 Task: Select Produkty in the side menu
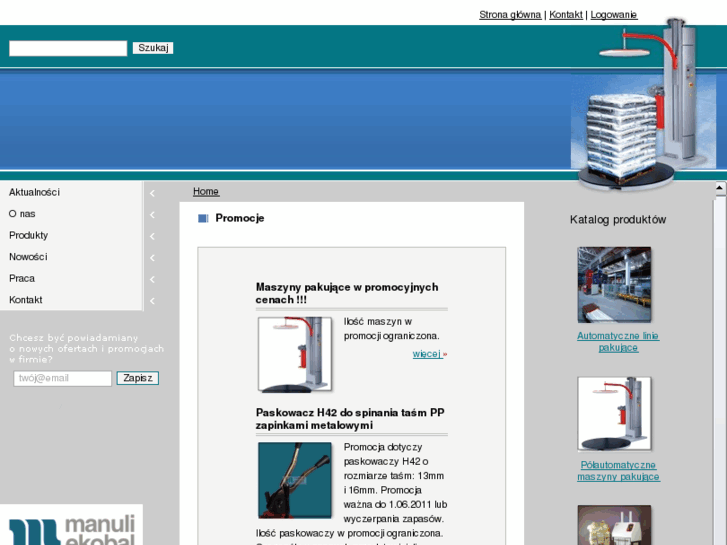[x=28, y=235]
